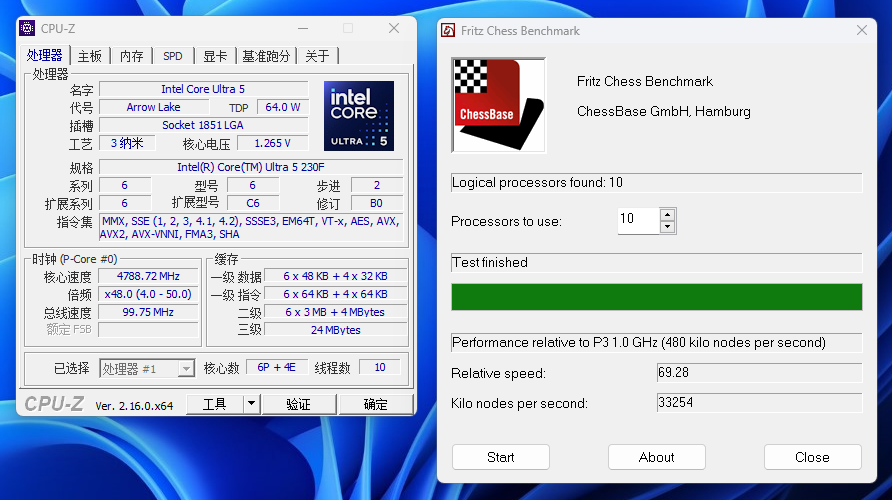This screenshot has height=500, width=892.
Task: Select the 处理器 tab
Action: pyautogui.click(x=44, y=55)
